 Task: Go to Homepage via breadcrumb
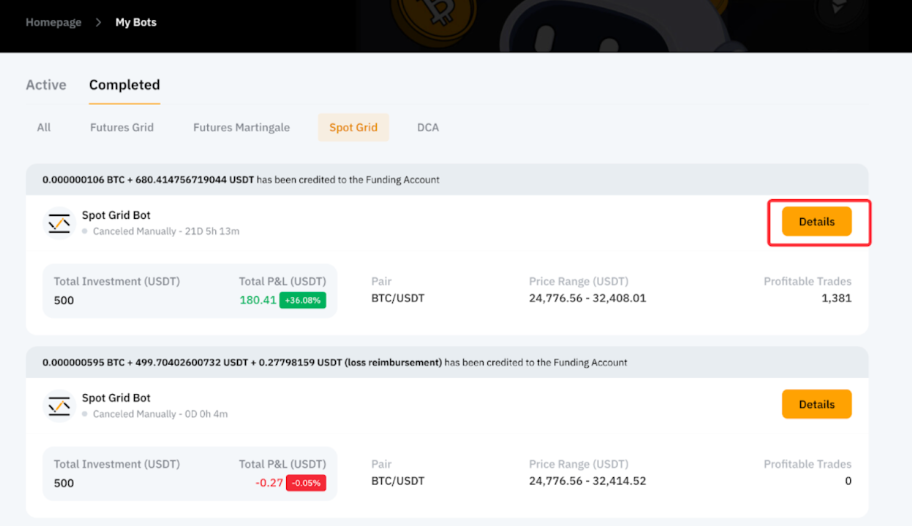(x=53, y=22)
